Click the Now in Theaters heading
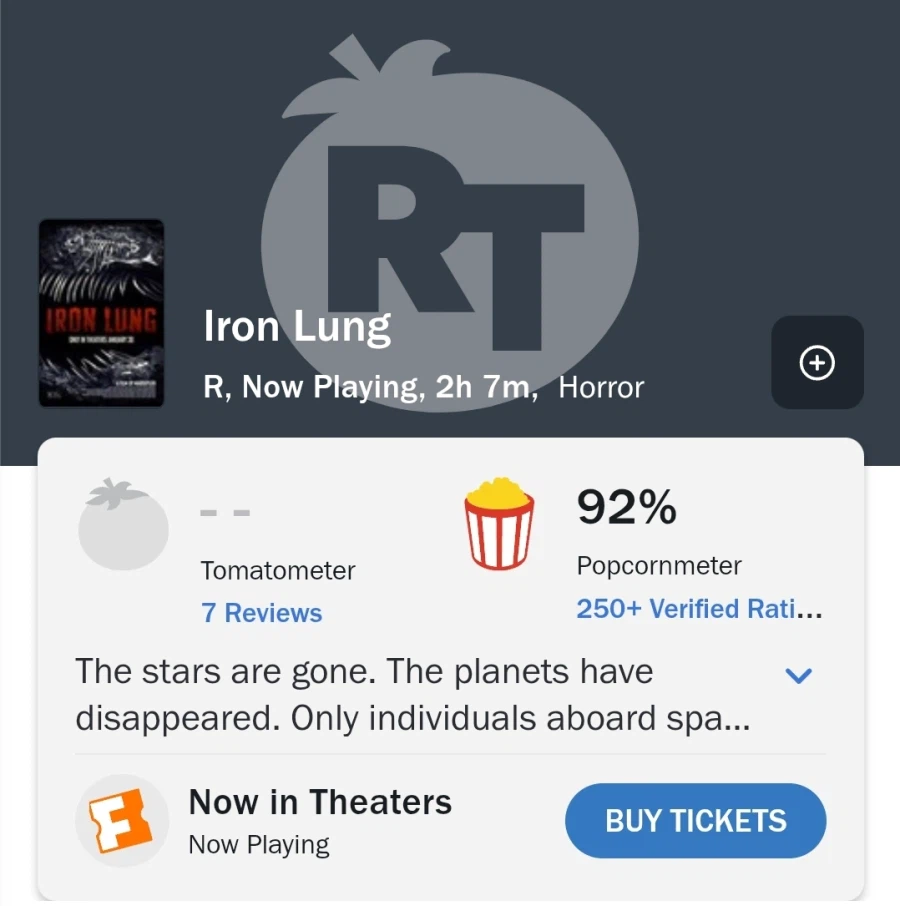 pos(320,802)
